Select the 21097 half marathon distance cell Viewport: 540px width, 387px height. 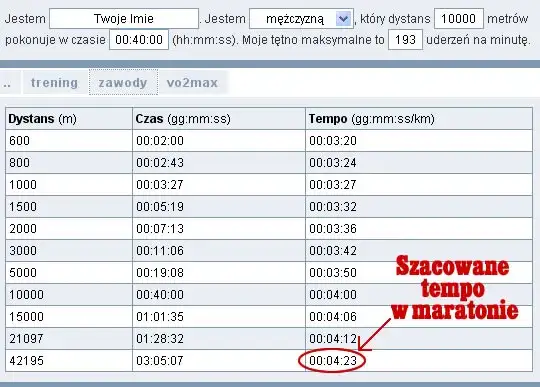coord(69,339)
